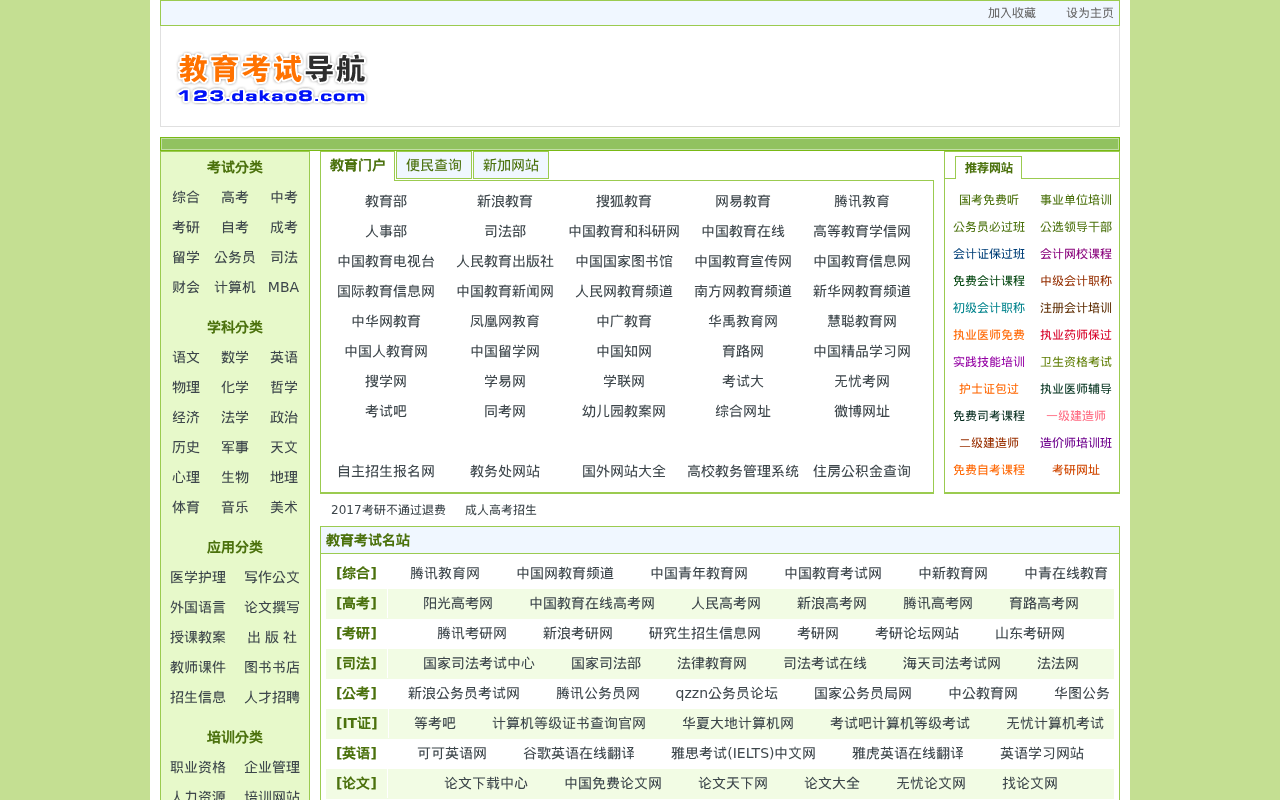Click 加入收藏 in the top bar
The image size is (1280, 800).
1011,13
